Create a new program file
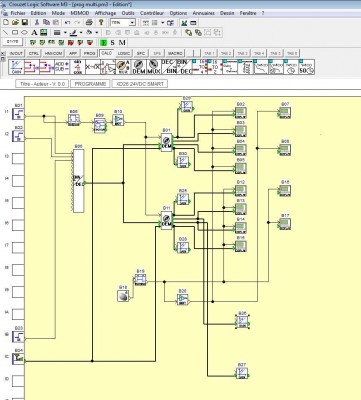This screenshot has width=361, height=400. coord(6,22)
